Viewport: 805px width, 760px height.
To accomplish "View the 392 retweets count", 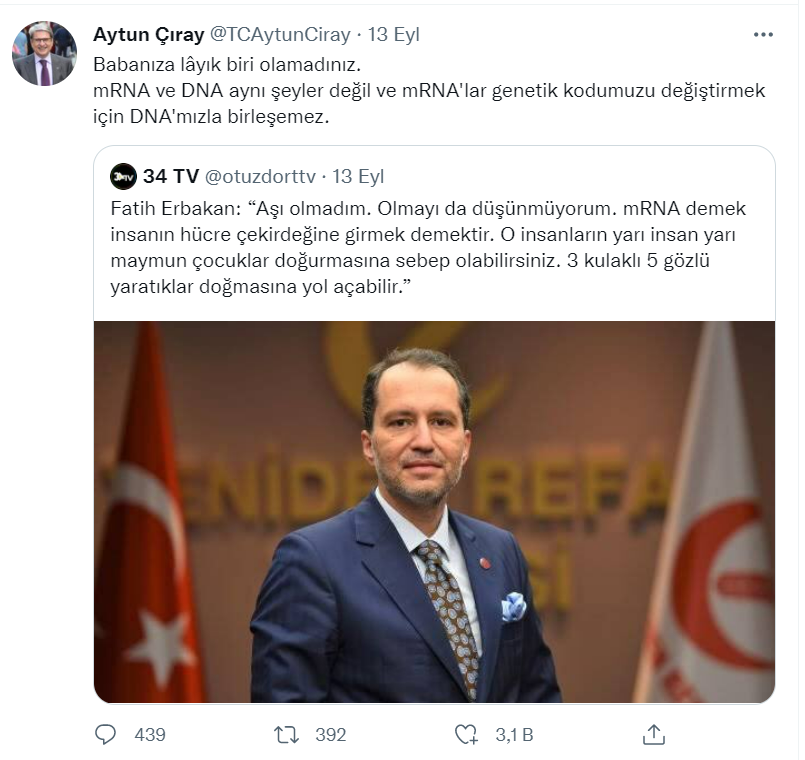I will 331,735.
